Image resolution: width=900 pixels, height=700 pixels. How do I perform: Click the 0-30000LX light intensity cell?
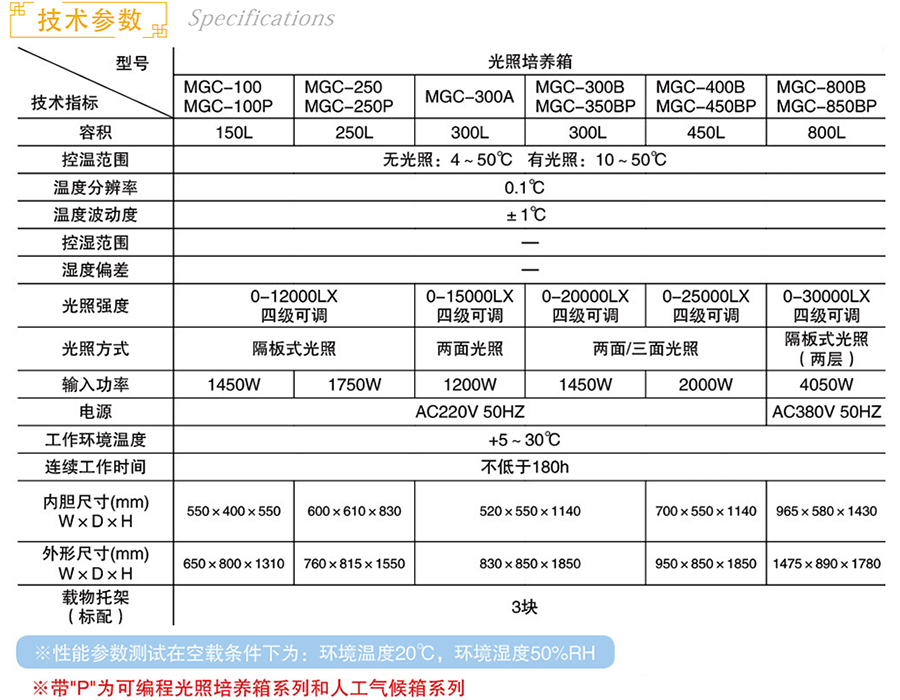click(826, 306)
